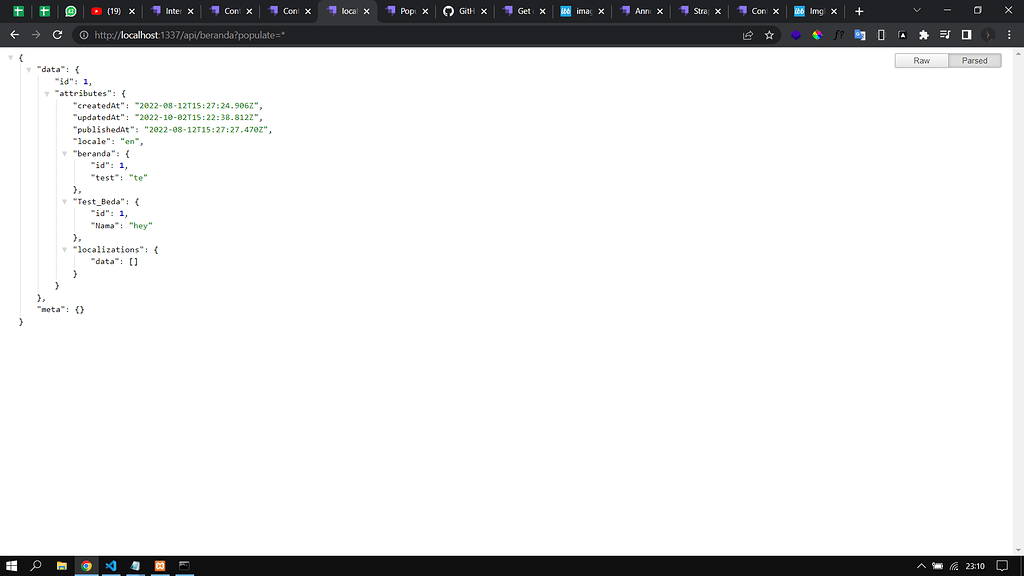Viewport: 1024px width, 576px height.
Task: View site information icon in address bar
Action: [x=84, y=35]
